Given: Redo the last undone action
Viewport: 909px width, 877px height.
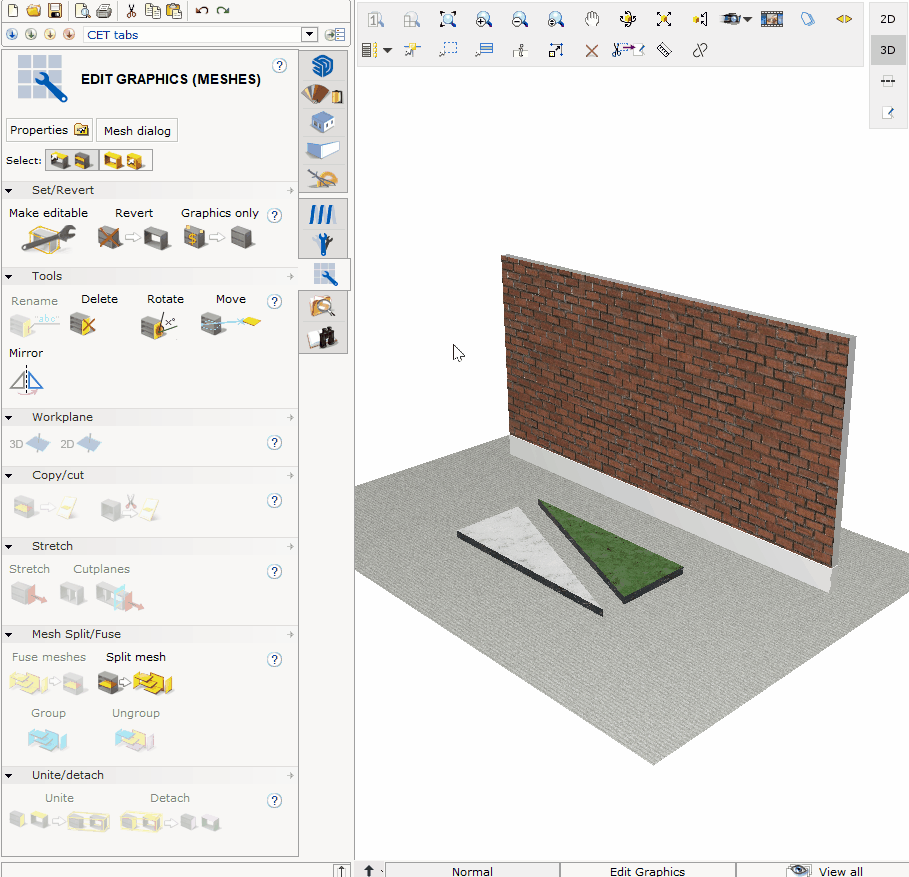Looking at the screenshot, I should point(223,10).
